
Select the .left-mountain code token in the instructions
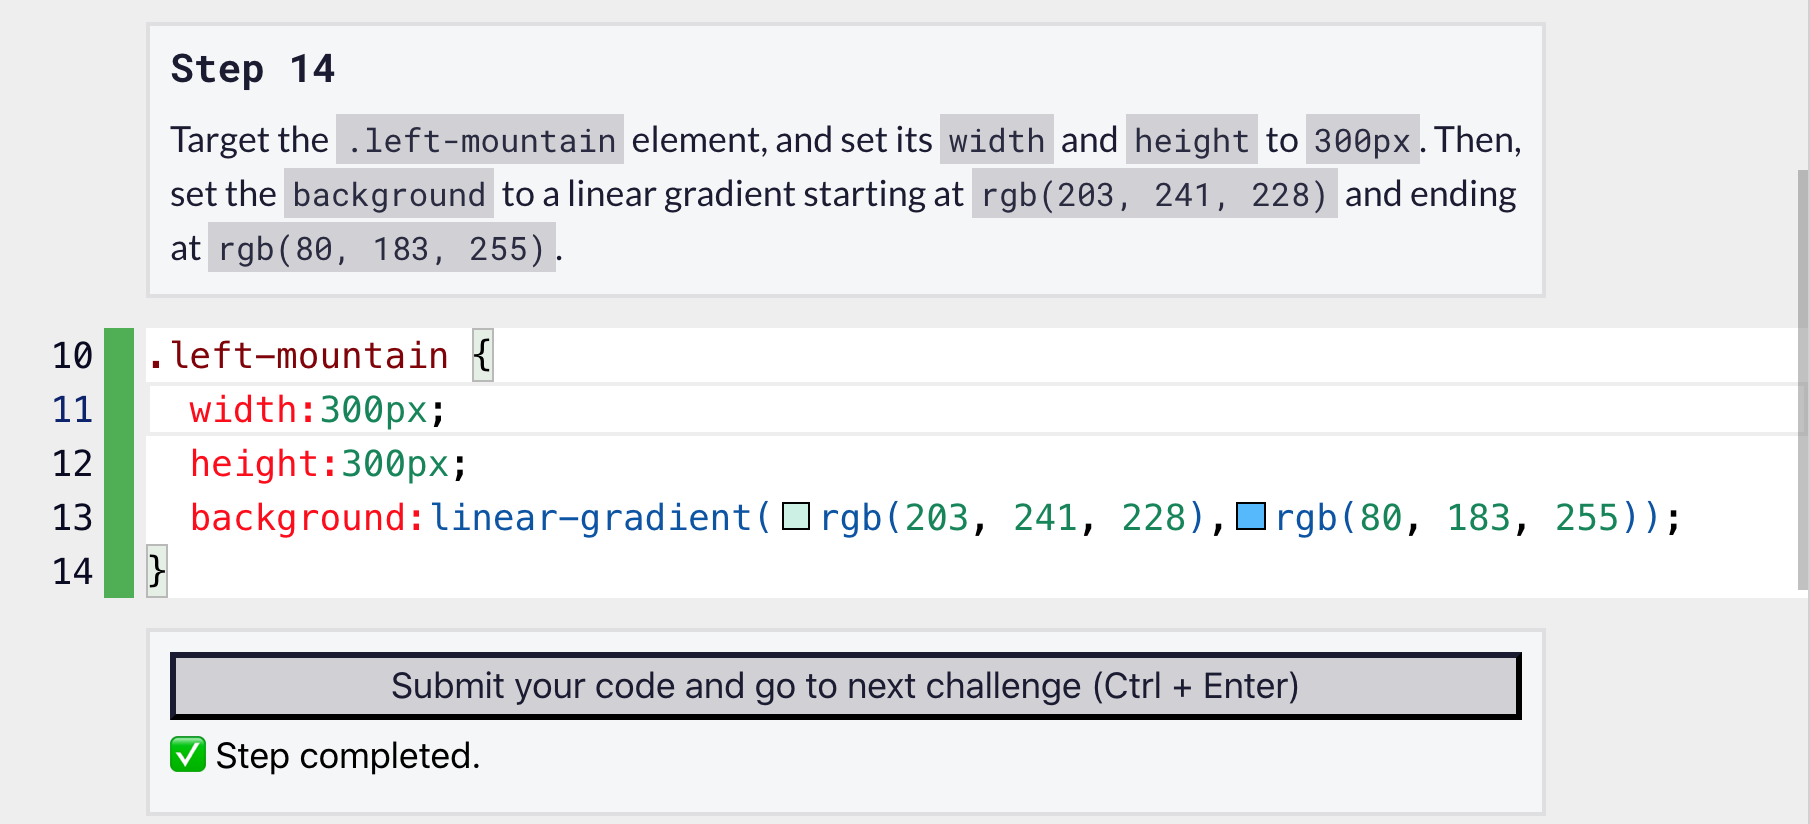[x=478, y=140]
